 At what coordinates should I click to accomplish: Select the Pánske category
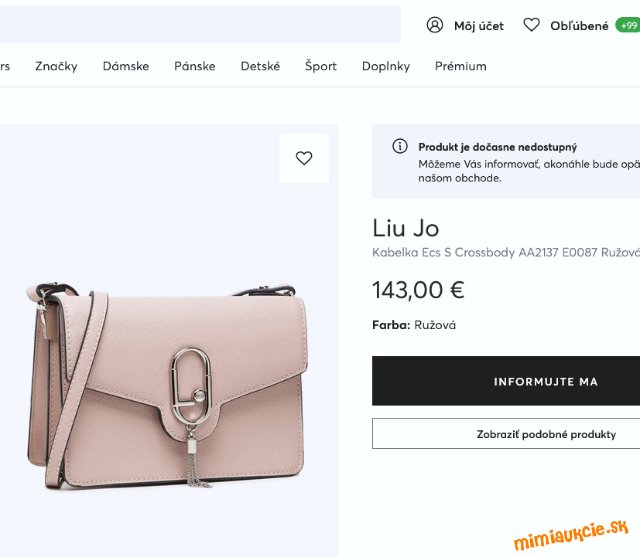[195, 66]
